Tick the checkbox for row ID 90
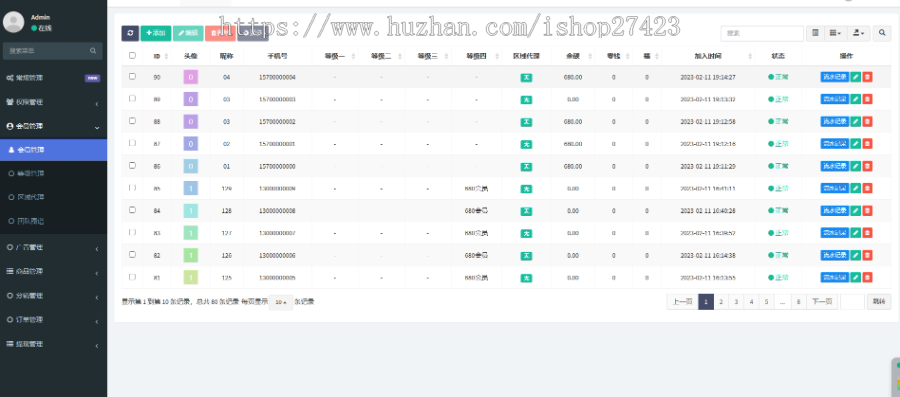The image size is (900, 397). click(x=133, y=76)
